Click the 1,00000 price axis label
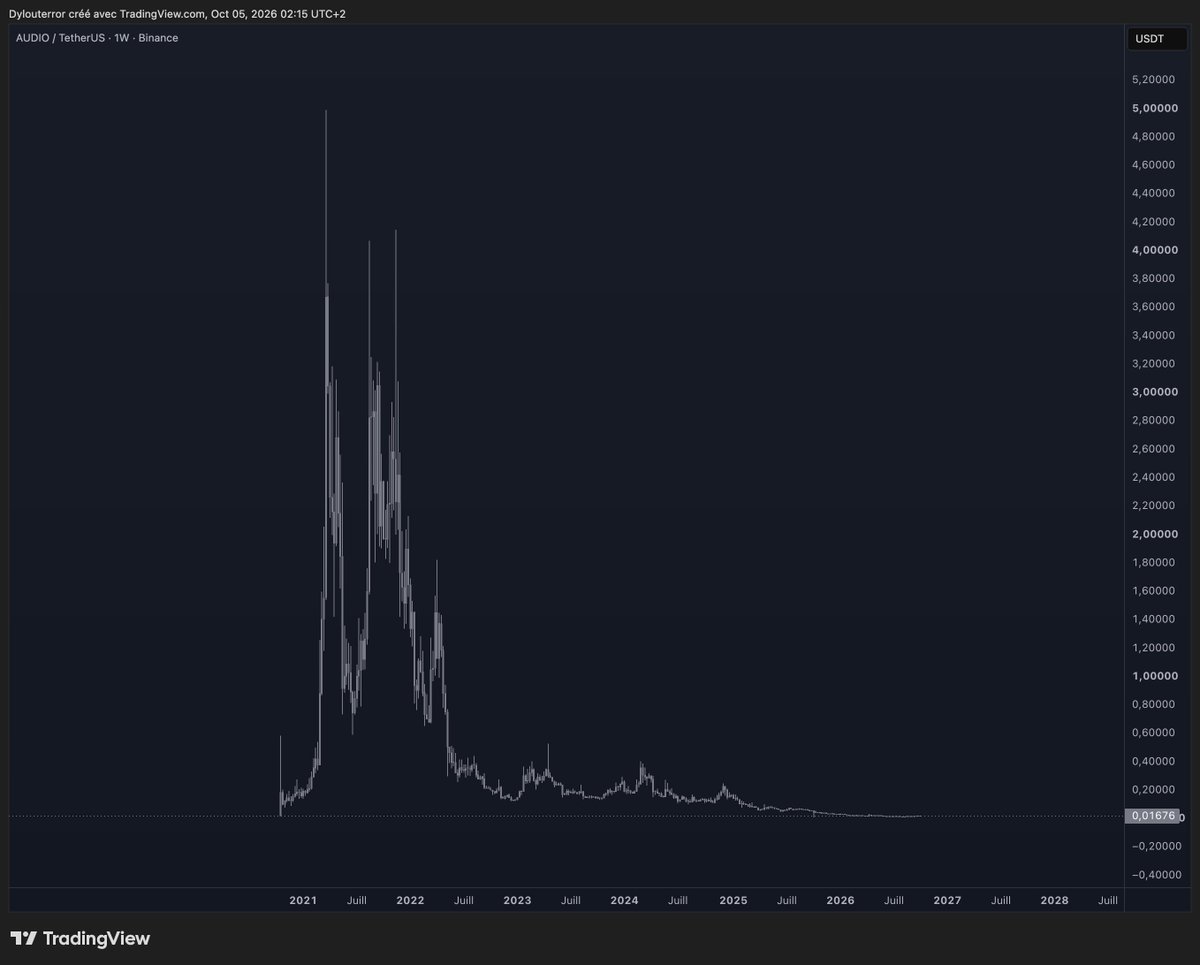The width and height of the screenshot is (1200, 965). (x=1155, y=676)
